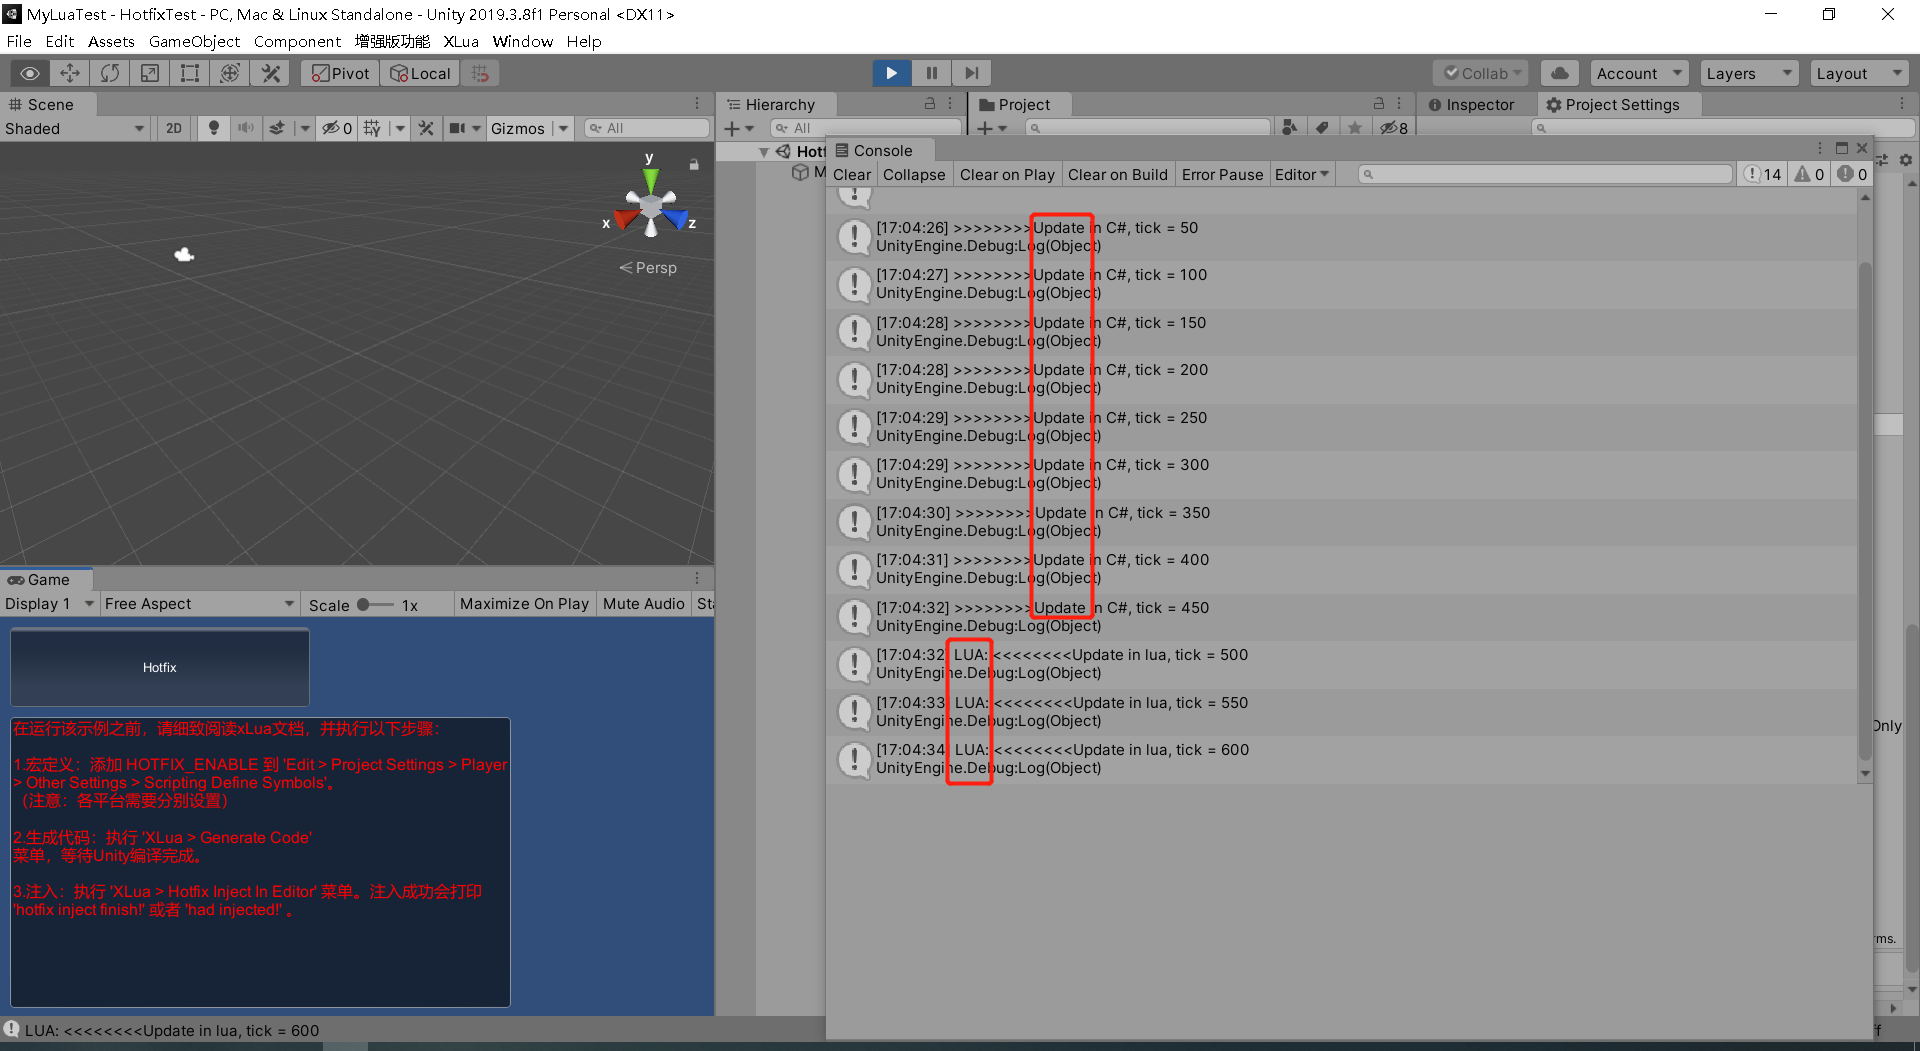Toggle scene effects (skybox) icon
This screenshot has height=1051, width=1920.
tap(277, 128)
